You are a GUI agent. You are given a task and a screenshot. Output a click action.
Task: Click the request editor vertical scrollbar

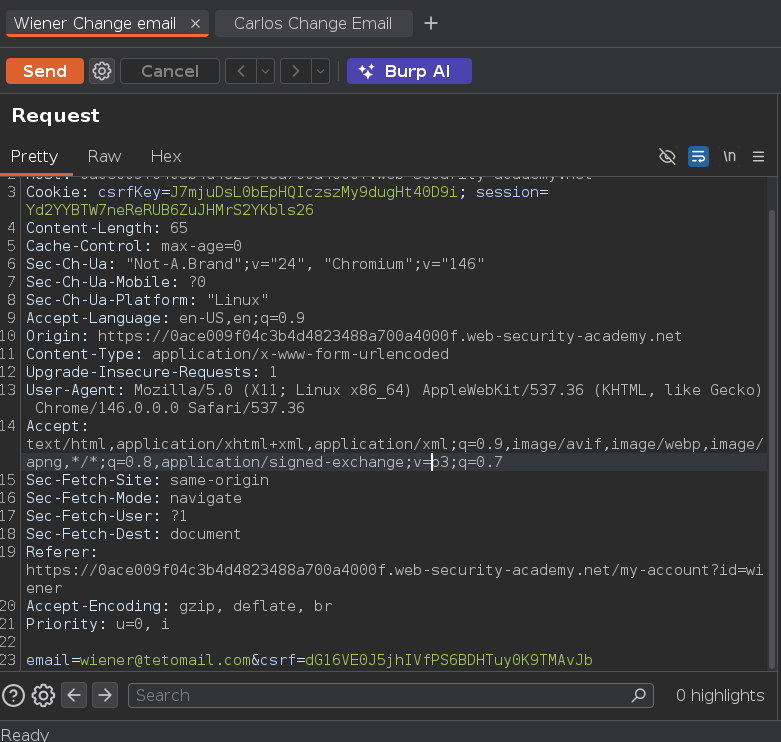tap(772, 438)
